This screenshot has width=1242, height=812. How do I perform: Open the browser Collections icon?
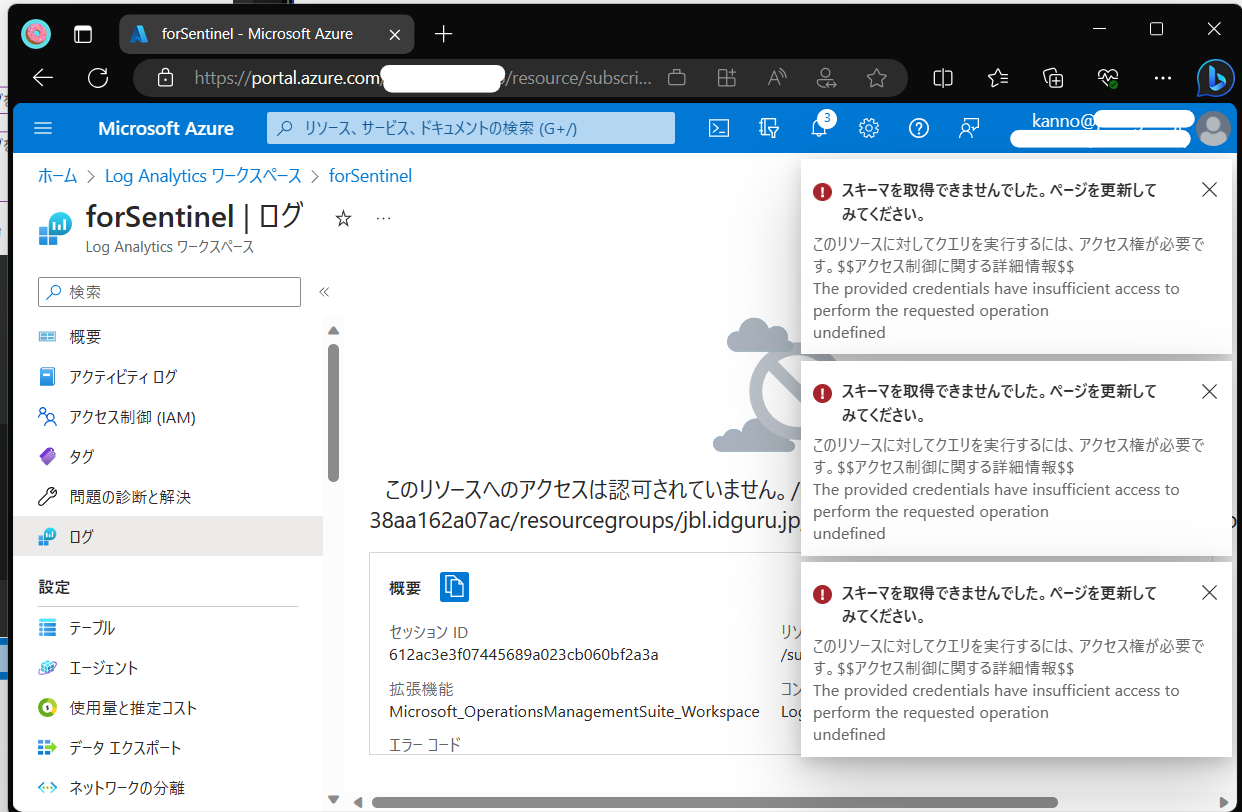tap(1052, 78)
